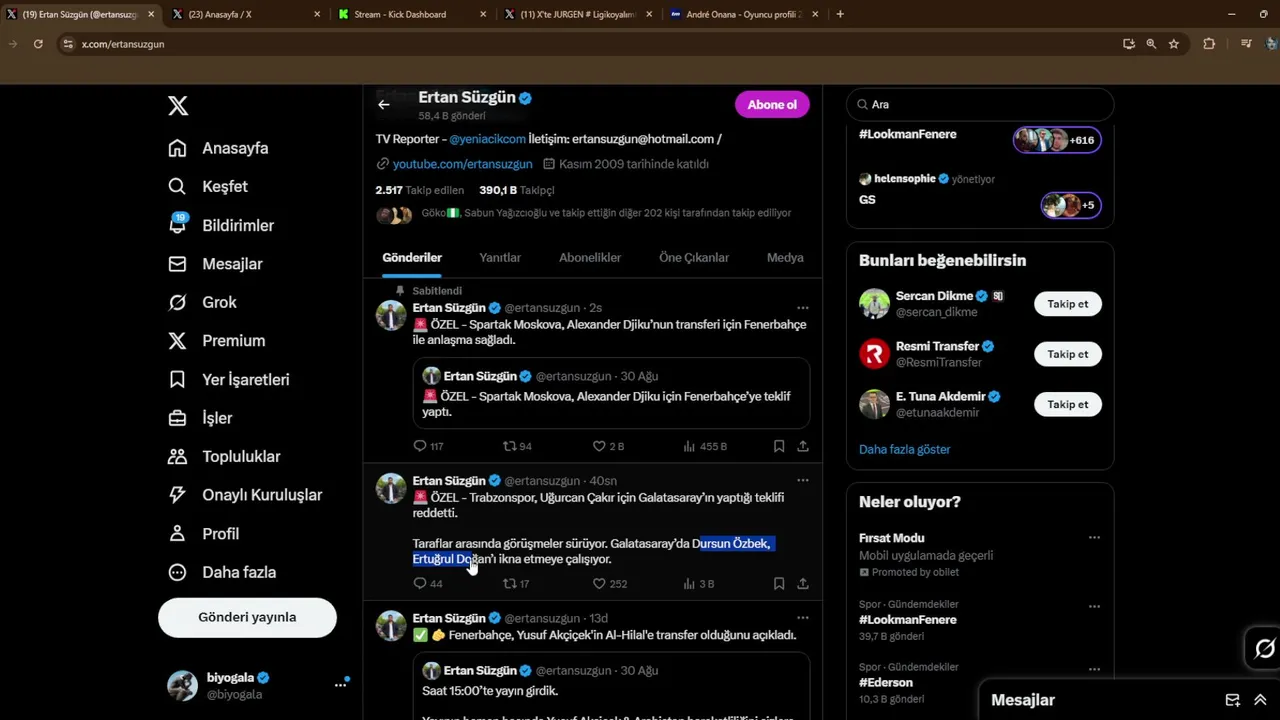Viewport: 1280px width, 720px height.
Task: Open new browser tab
Action: click(840, 14)
